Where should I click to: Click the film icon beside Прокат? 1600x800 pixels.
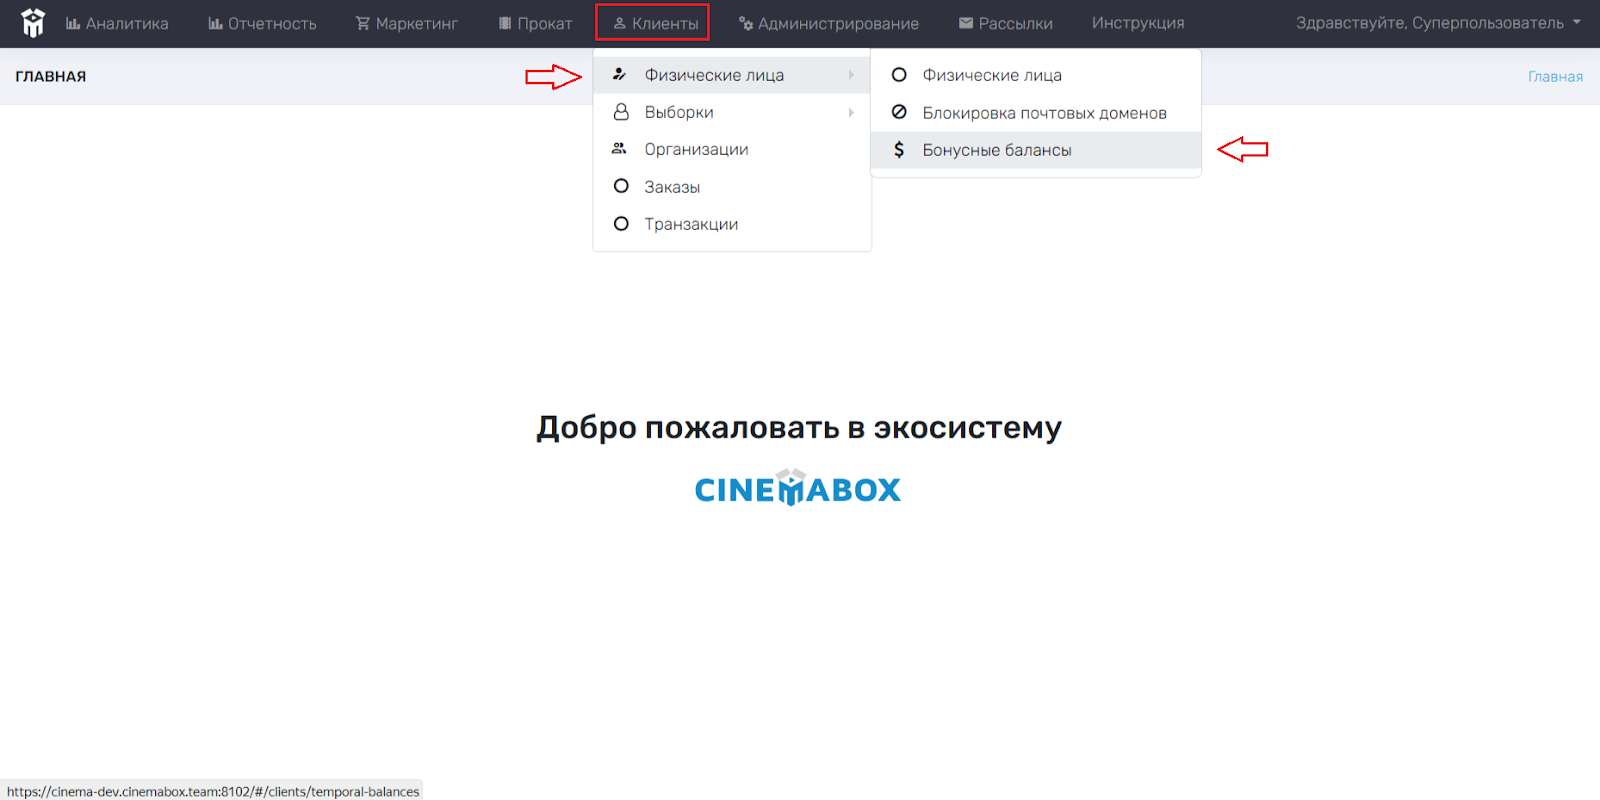(x=505, y=23)
